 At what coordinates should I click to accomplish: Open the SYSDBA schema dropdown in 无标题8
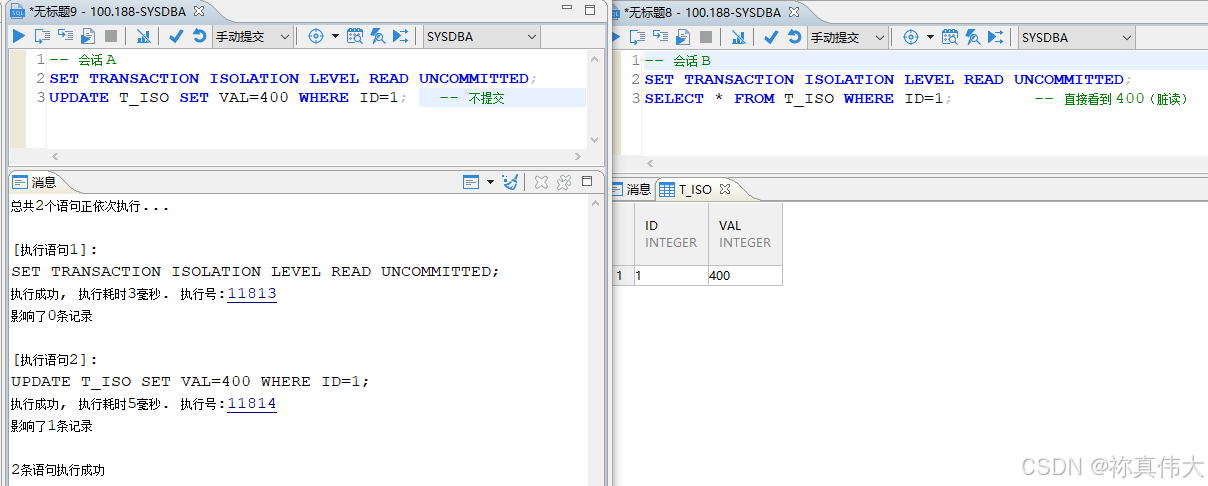(1076, 37)
